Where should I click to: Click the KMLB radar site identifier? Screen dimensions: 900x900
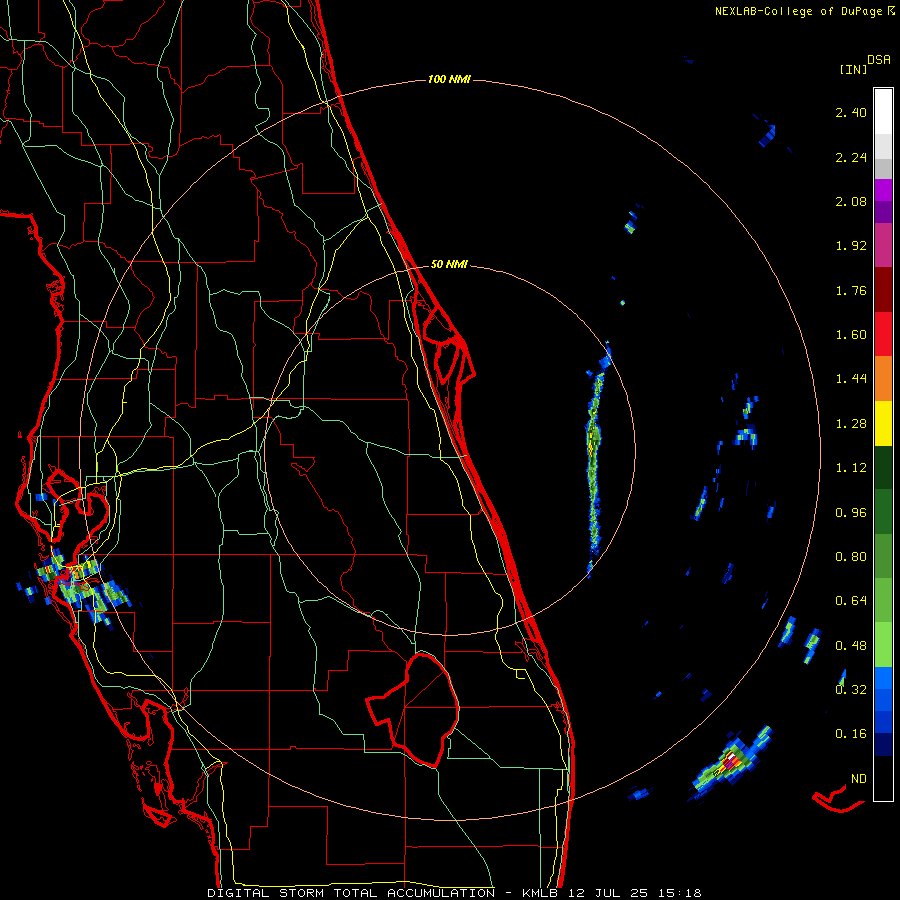click(542, 893)
